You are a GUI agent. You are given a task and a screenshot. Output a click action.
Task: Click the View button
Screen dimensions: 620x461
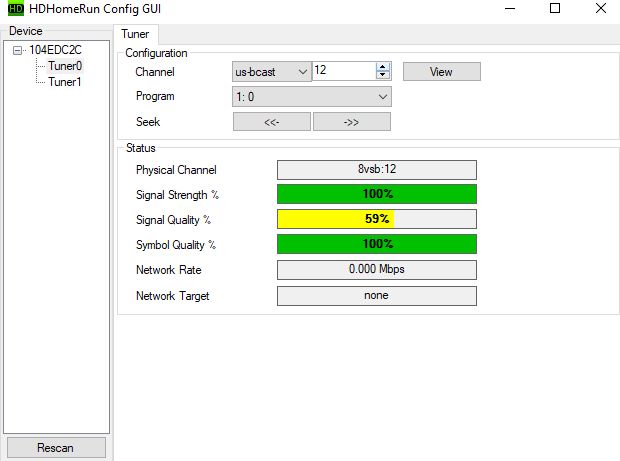[442, 72]
